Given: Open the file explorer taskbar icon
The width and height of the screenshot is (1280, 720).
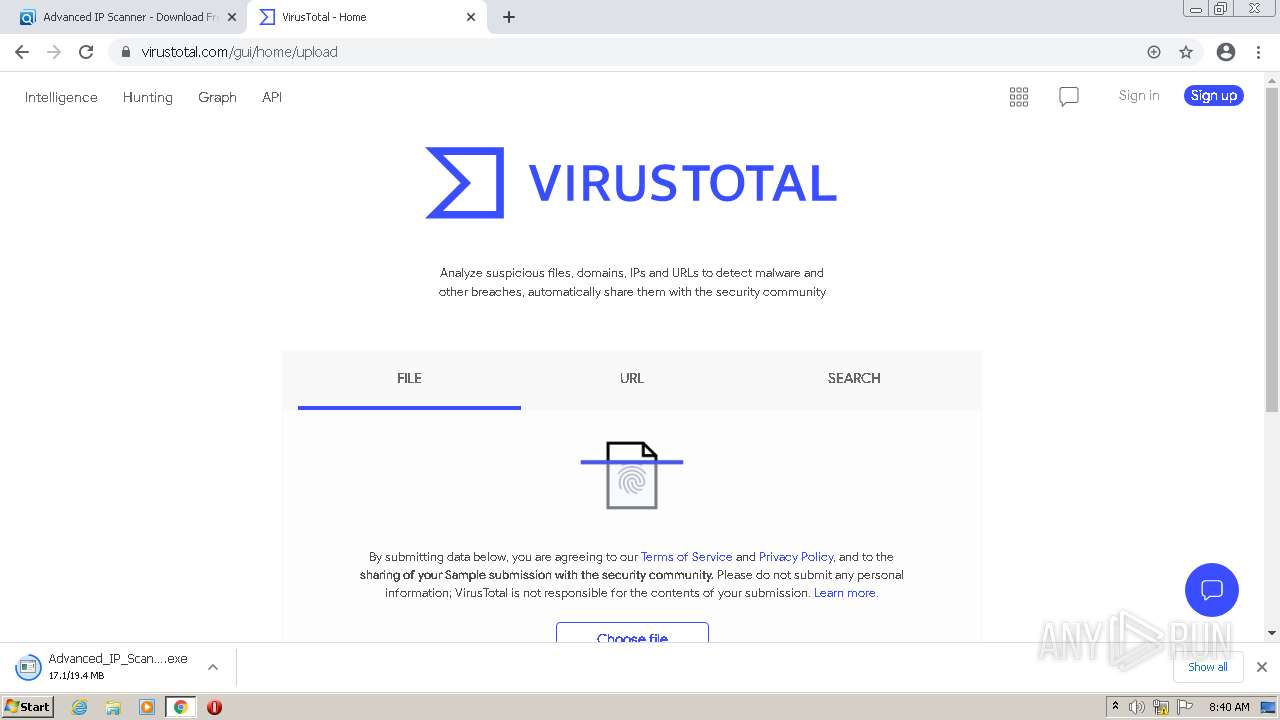Looking at the screenshot, I should click(113, 707).
